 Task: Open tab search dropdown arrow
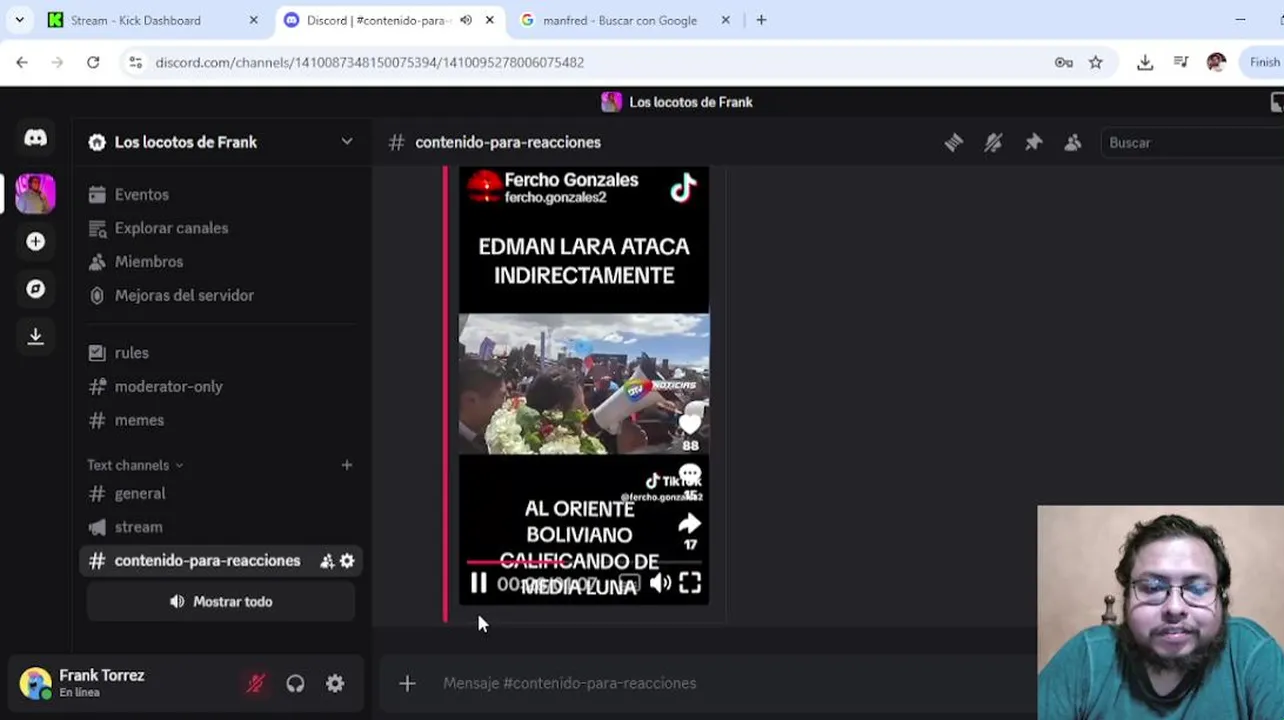coord(19,20)
